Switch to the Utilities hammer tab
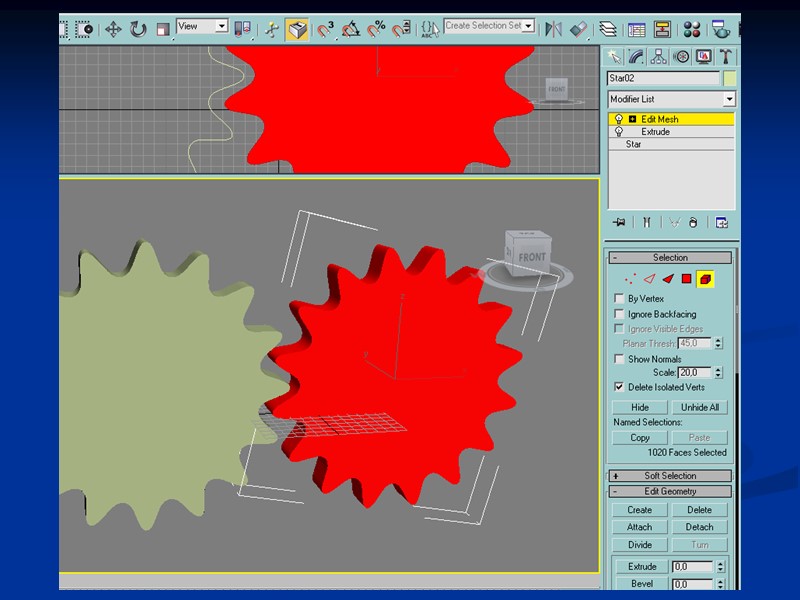The height and width of the screenshot is (600, 800). pyautogui.click(x=727, y=56)
